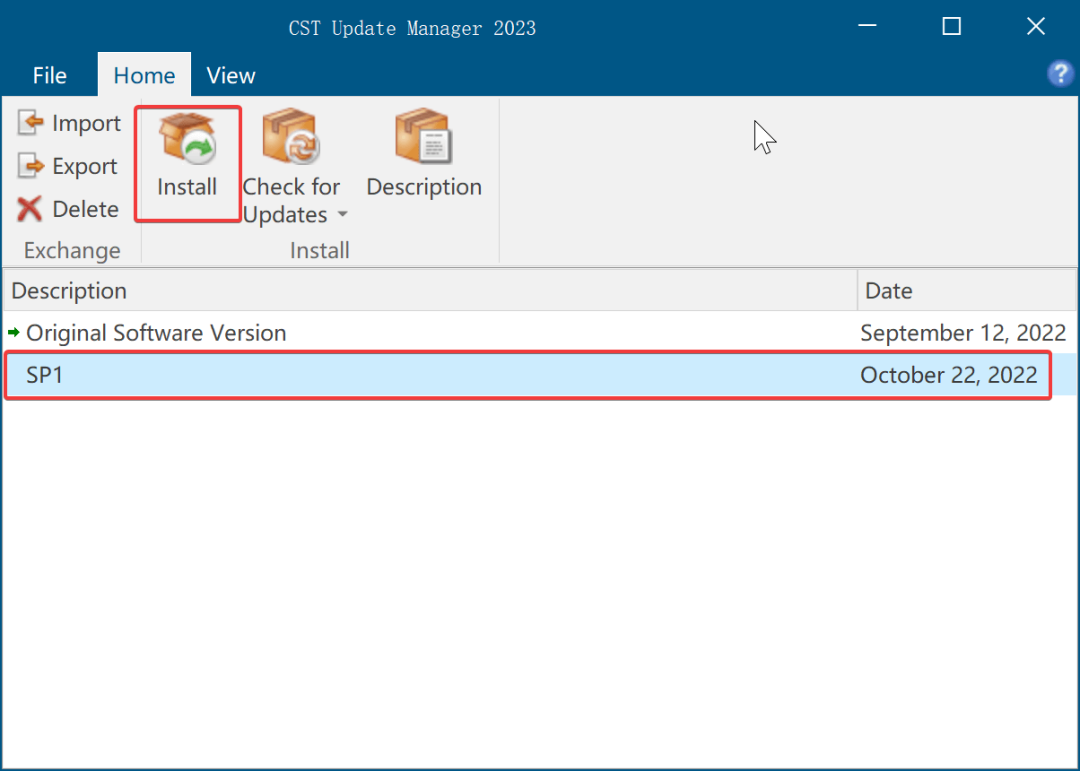
Task: Select the Home ribbon tab
Action: 143,74
